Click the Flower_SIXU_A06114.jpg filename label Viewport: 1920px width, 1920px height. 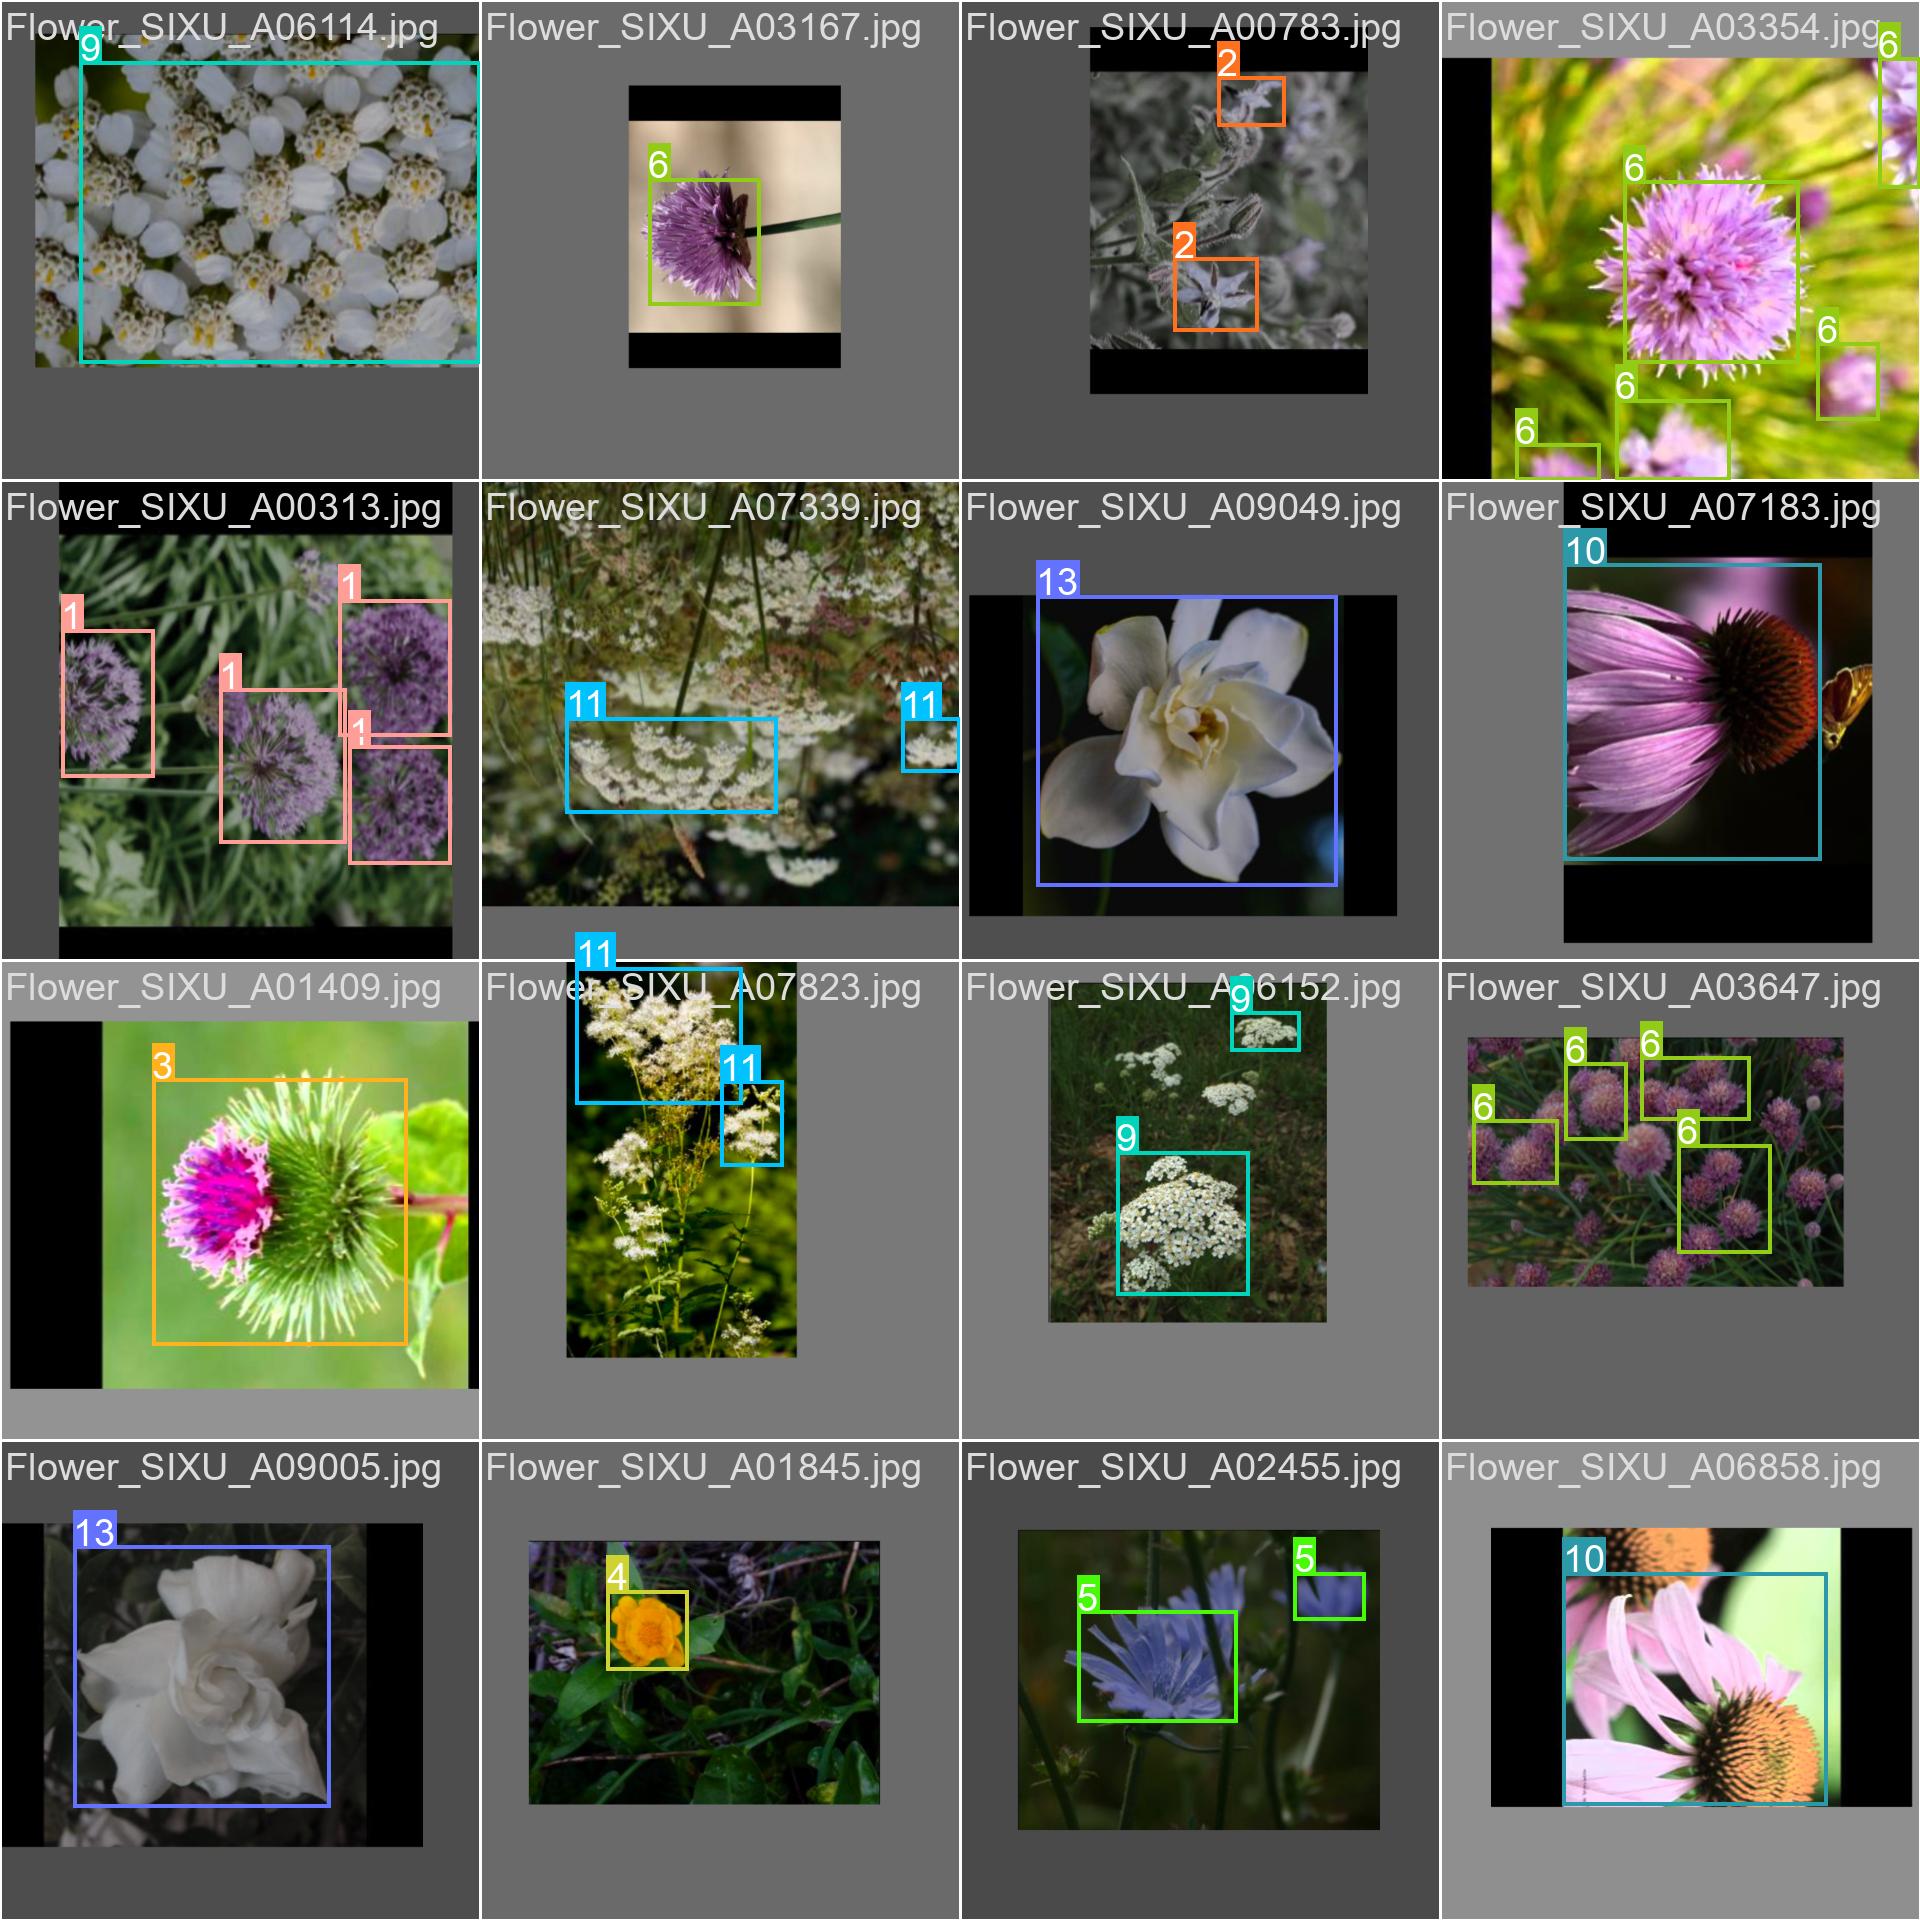[221, 28]
